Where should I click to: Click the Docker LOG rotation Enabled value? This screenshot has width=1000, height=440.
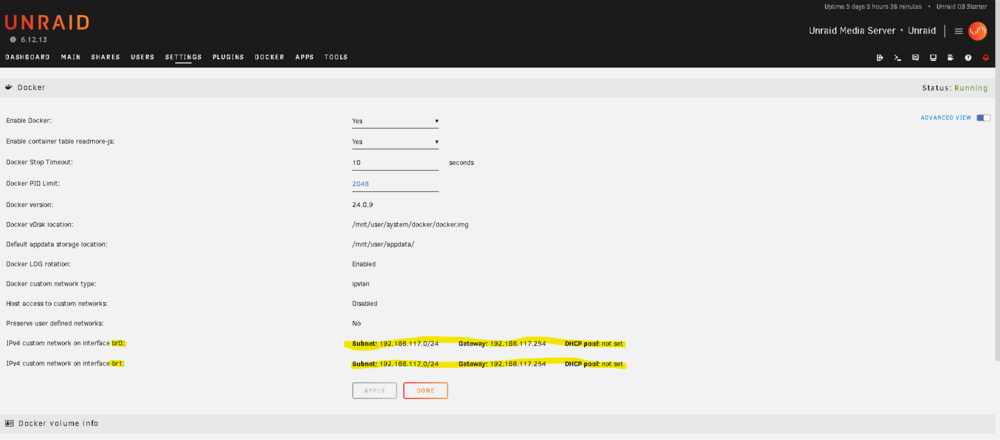pyautogui.click(x=364, y=264)
